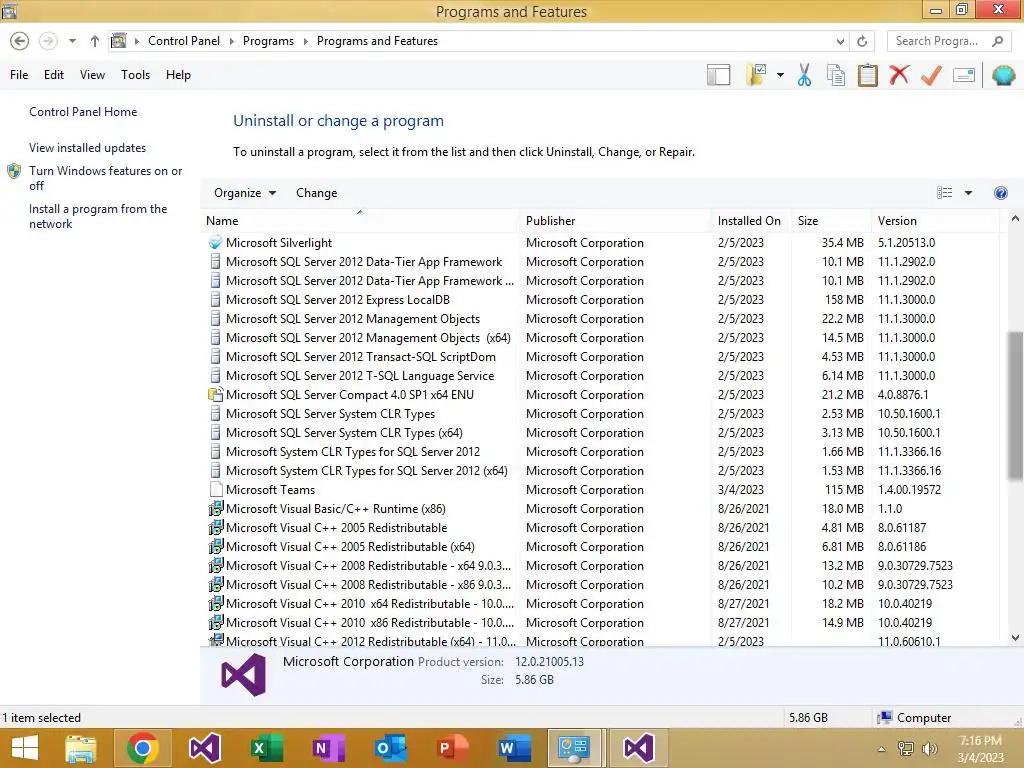Open View installed updates link
Image resolution: width=1024 pixels, height=768 pixels.
[88, 148]
